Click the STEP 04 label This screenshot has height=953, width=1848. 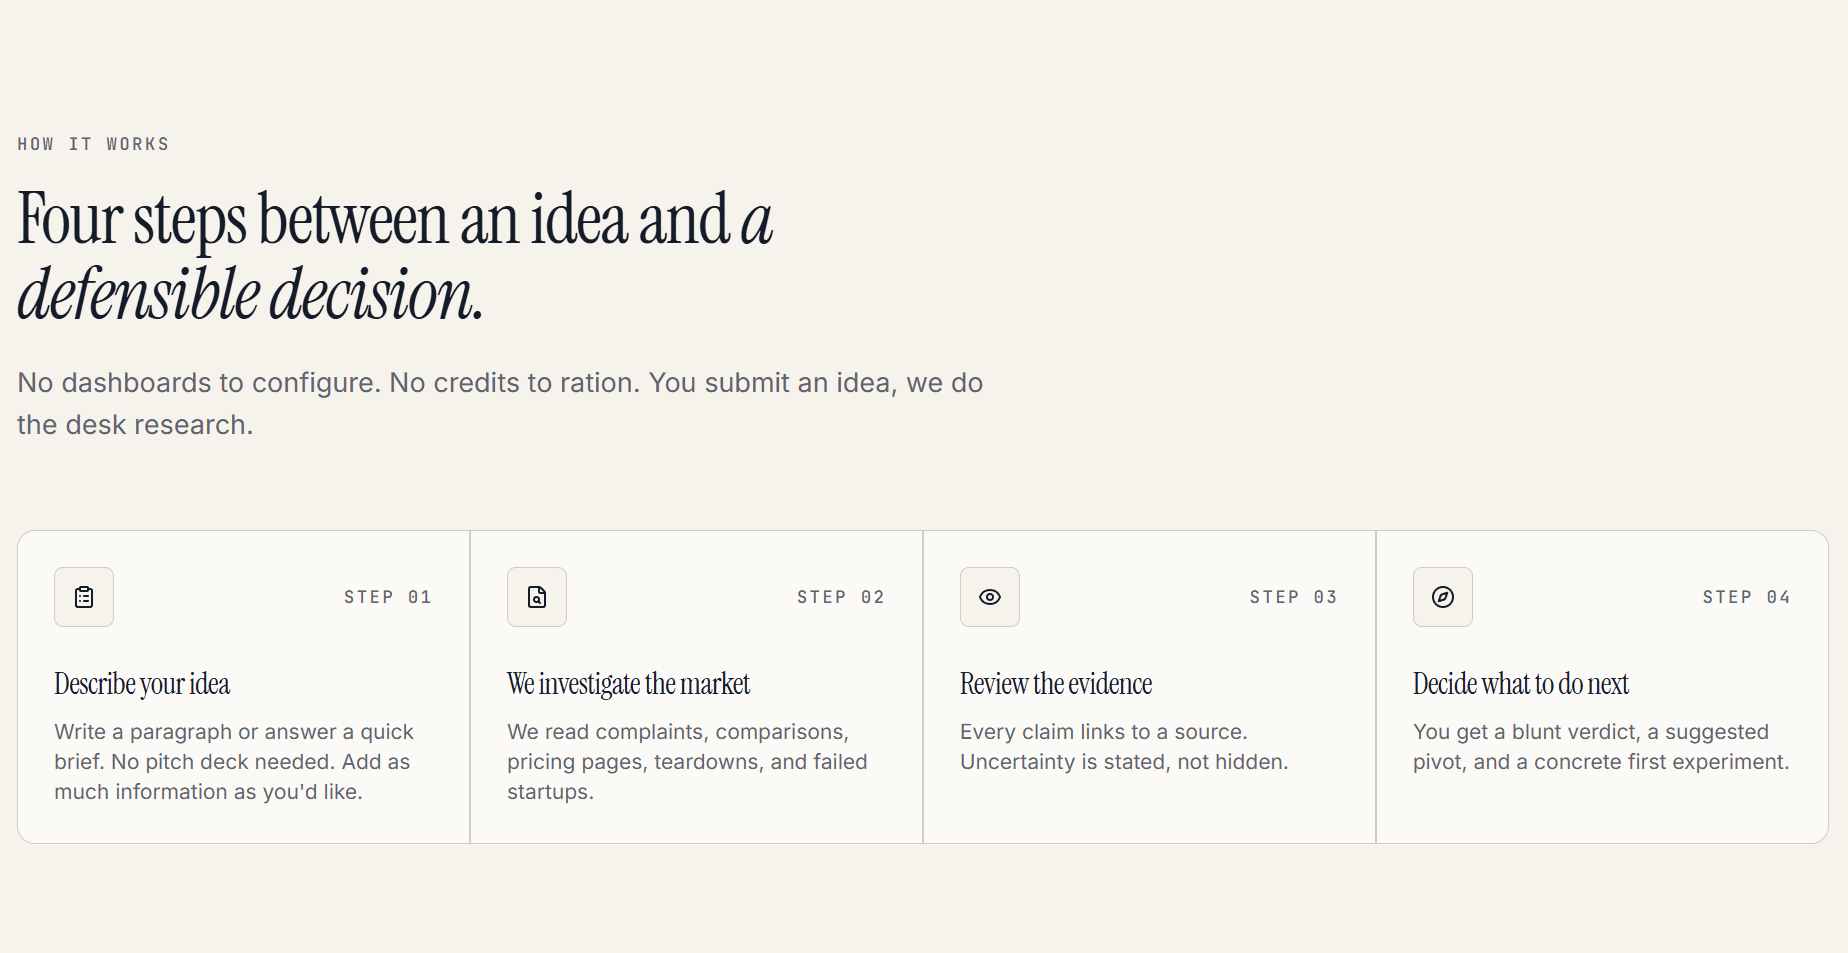(x=1747, y=597)
